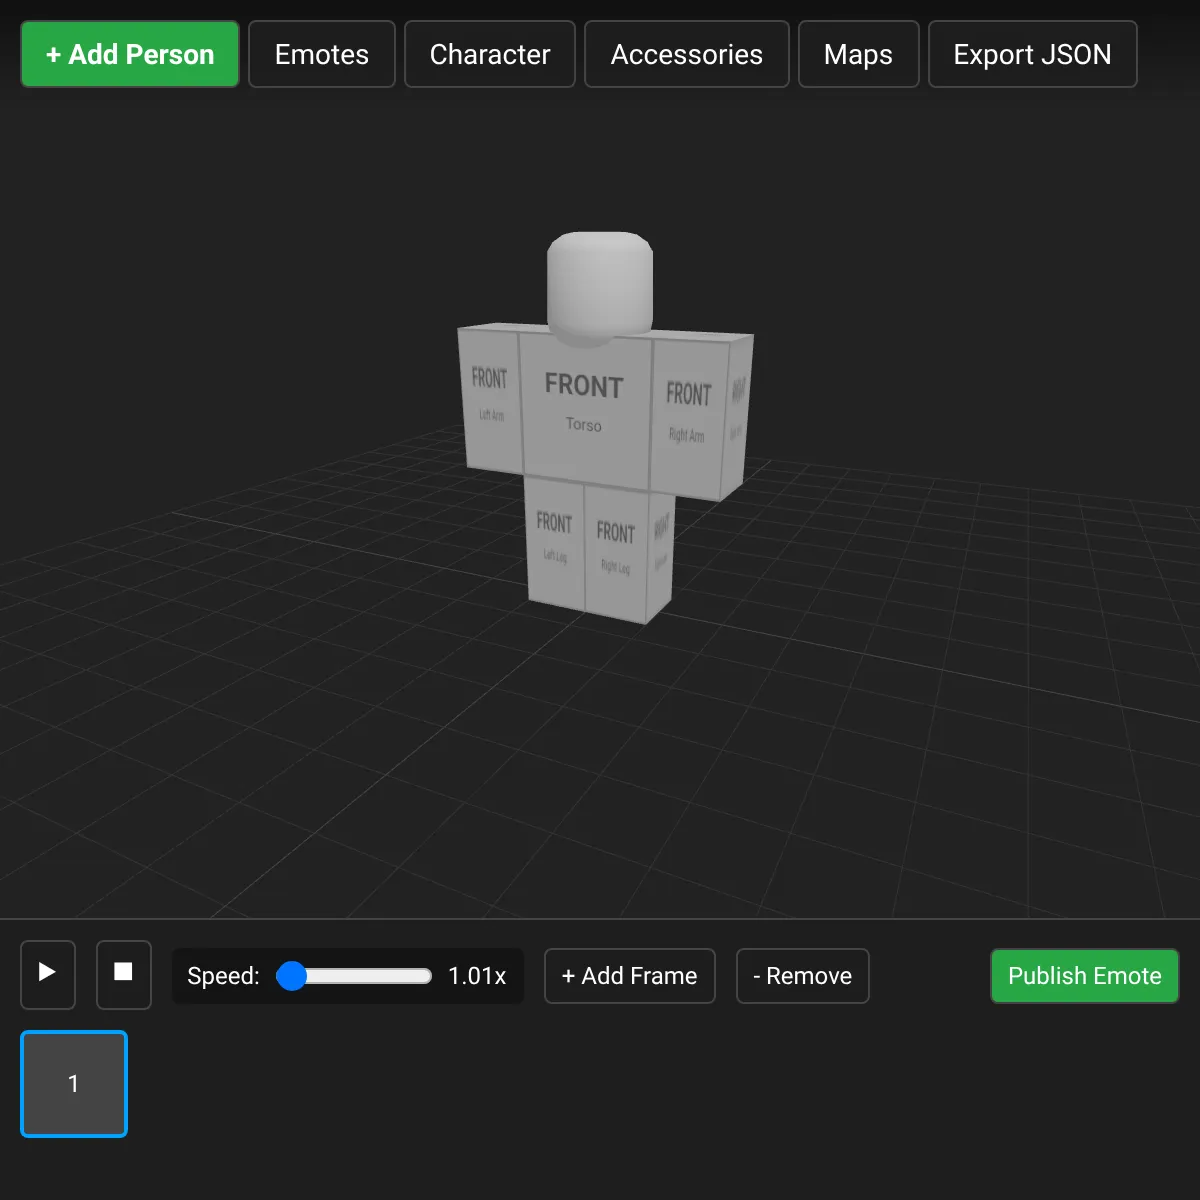Open the Emotes panel
This screenshot has height=1200, width=1200.
(321, 54)
